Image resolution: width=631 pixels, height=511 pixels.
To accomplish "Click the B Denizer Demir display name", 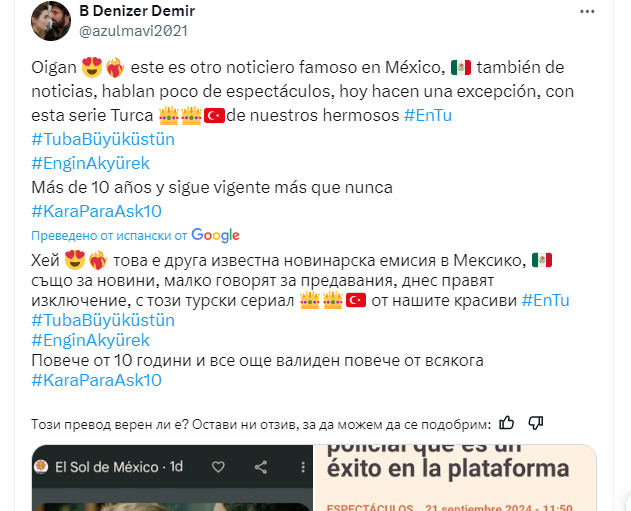I will 137,11.
